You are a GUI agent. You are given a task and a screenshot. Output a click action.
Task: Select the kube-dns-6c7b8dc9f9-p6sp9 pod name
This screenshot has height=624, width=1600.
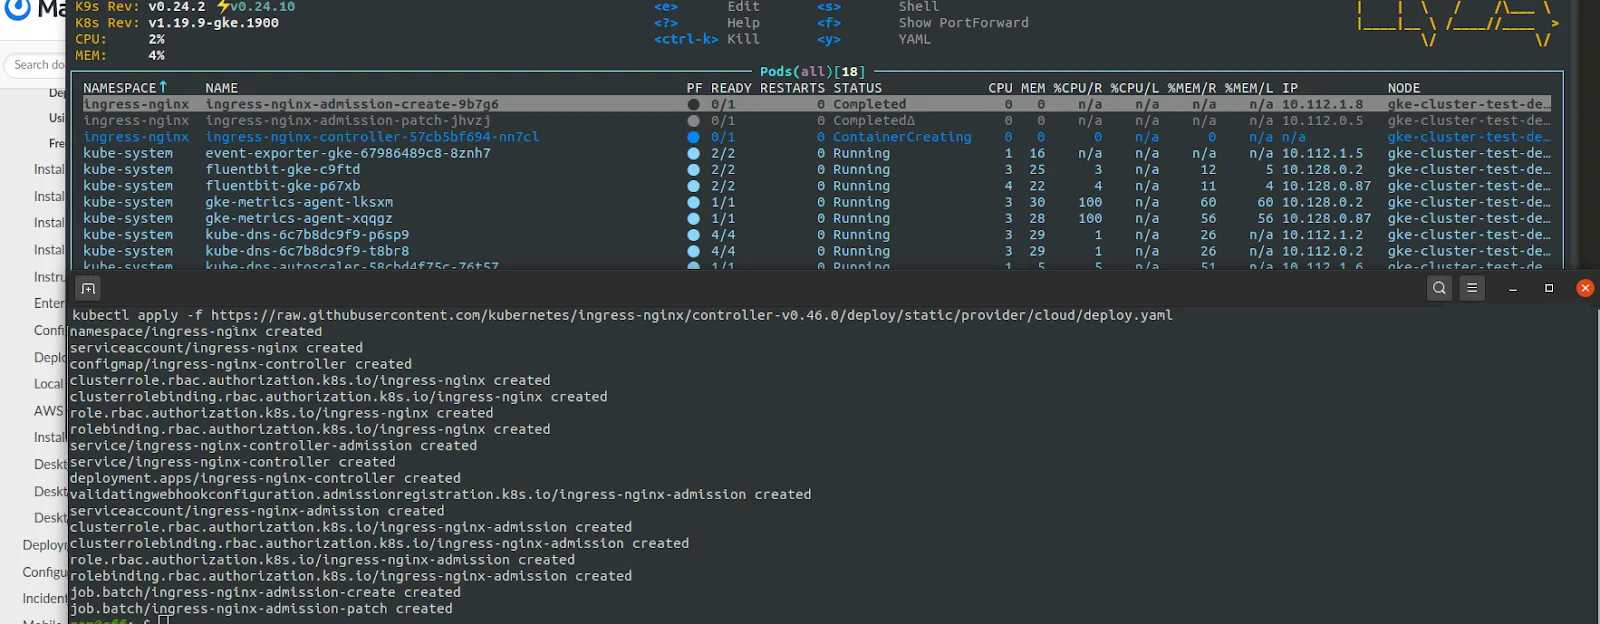(307, 235)
